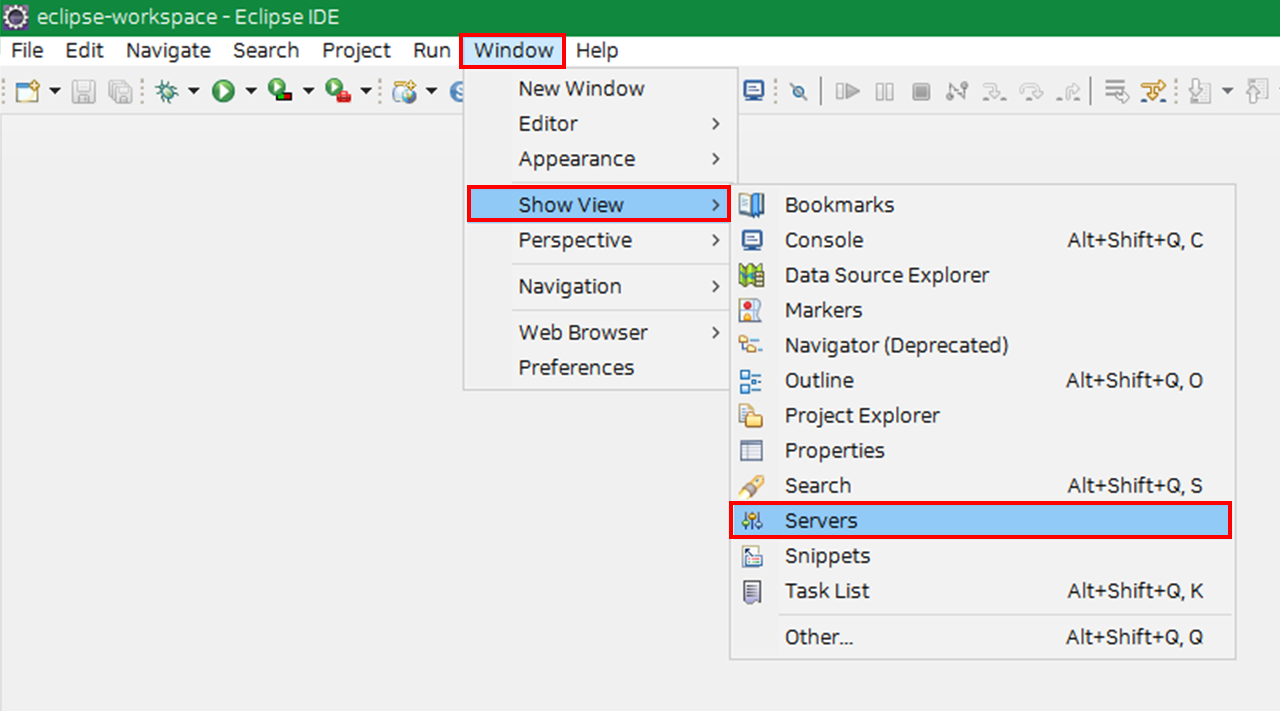Click the globe new web project icon
Viewport: 1280px width, 711px height.
[x=404, y=92]
